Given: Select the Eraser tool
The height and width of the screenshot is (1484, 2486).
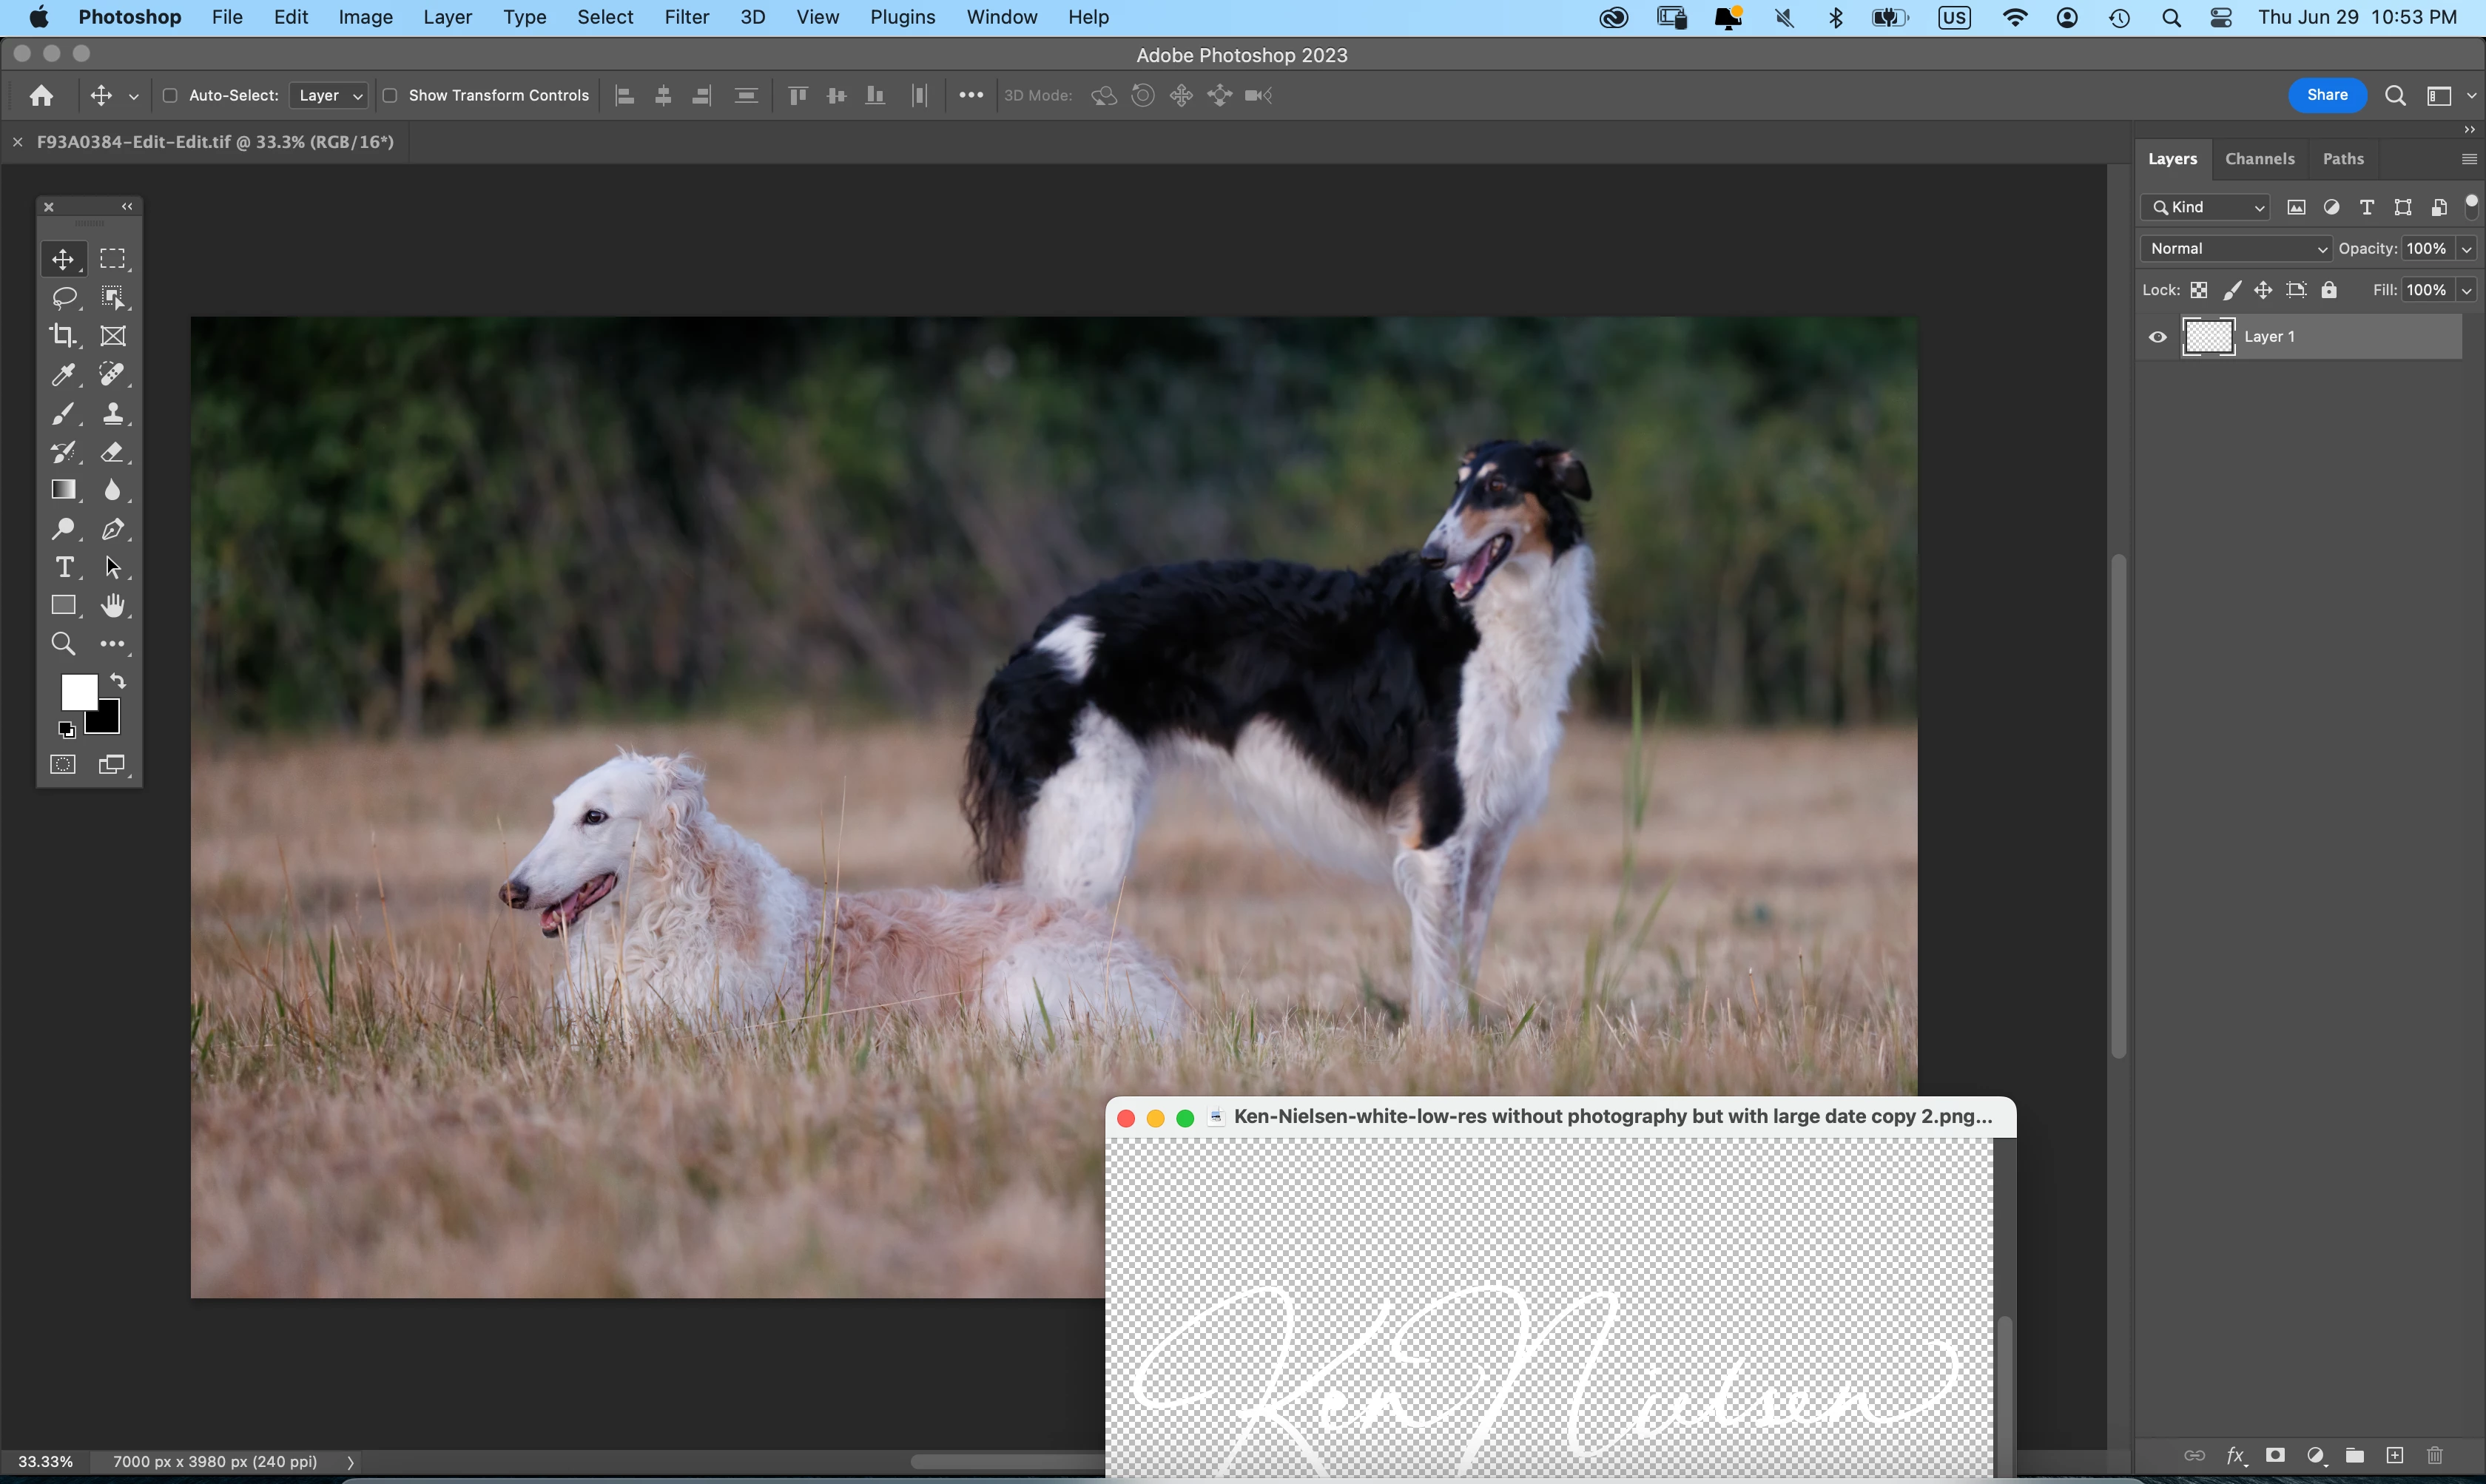Looking at the screenshot, I should click(113, 452).
